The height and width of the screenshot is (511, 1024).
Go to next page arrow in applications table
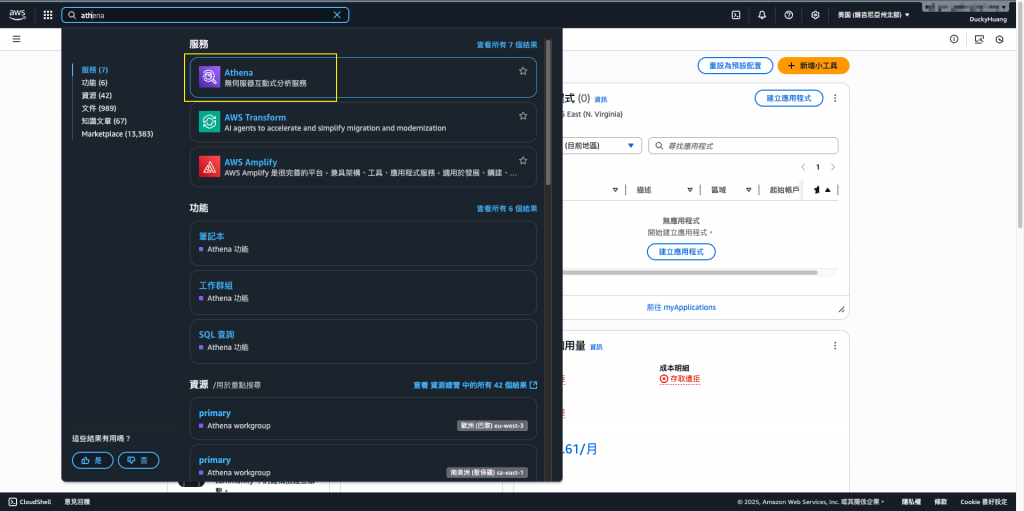tap(833, 167)
